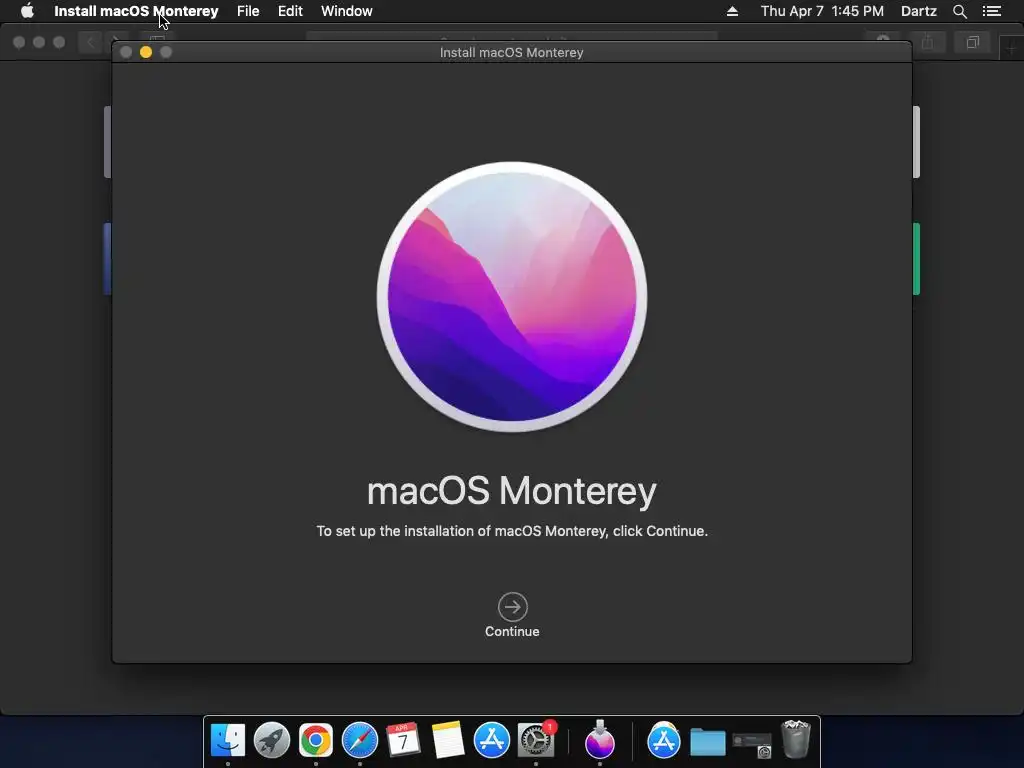This screenshot has width=1024, height=768.
Task: Open the Dartz user menu
Action: (918, 11)
